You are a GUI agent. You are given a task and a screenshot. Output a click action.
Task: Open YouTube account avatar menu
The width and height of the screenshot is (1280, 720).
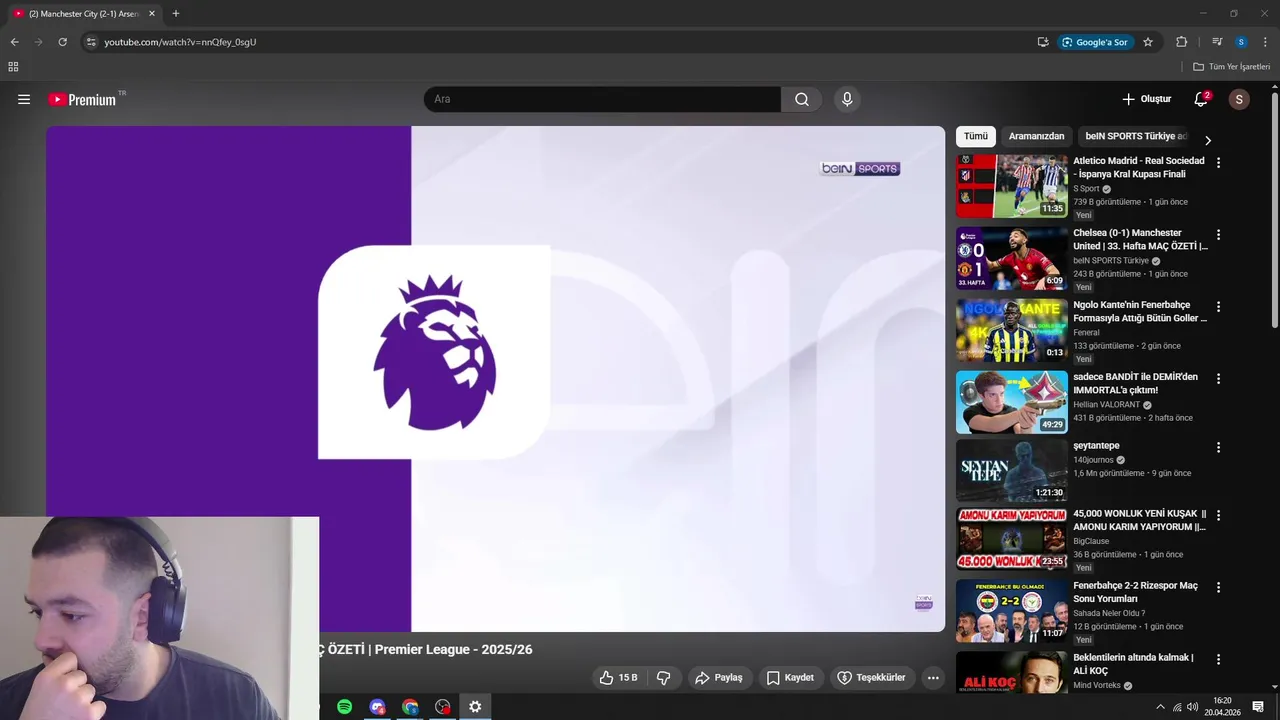click(x=1239, y=99)
